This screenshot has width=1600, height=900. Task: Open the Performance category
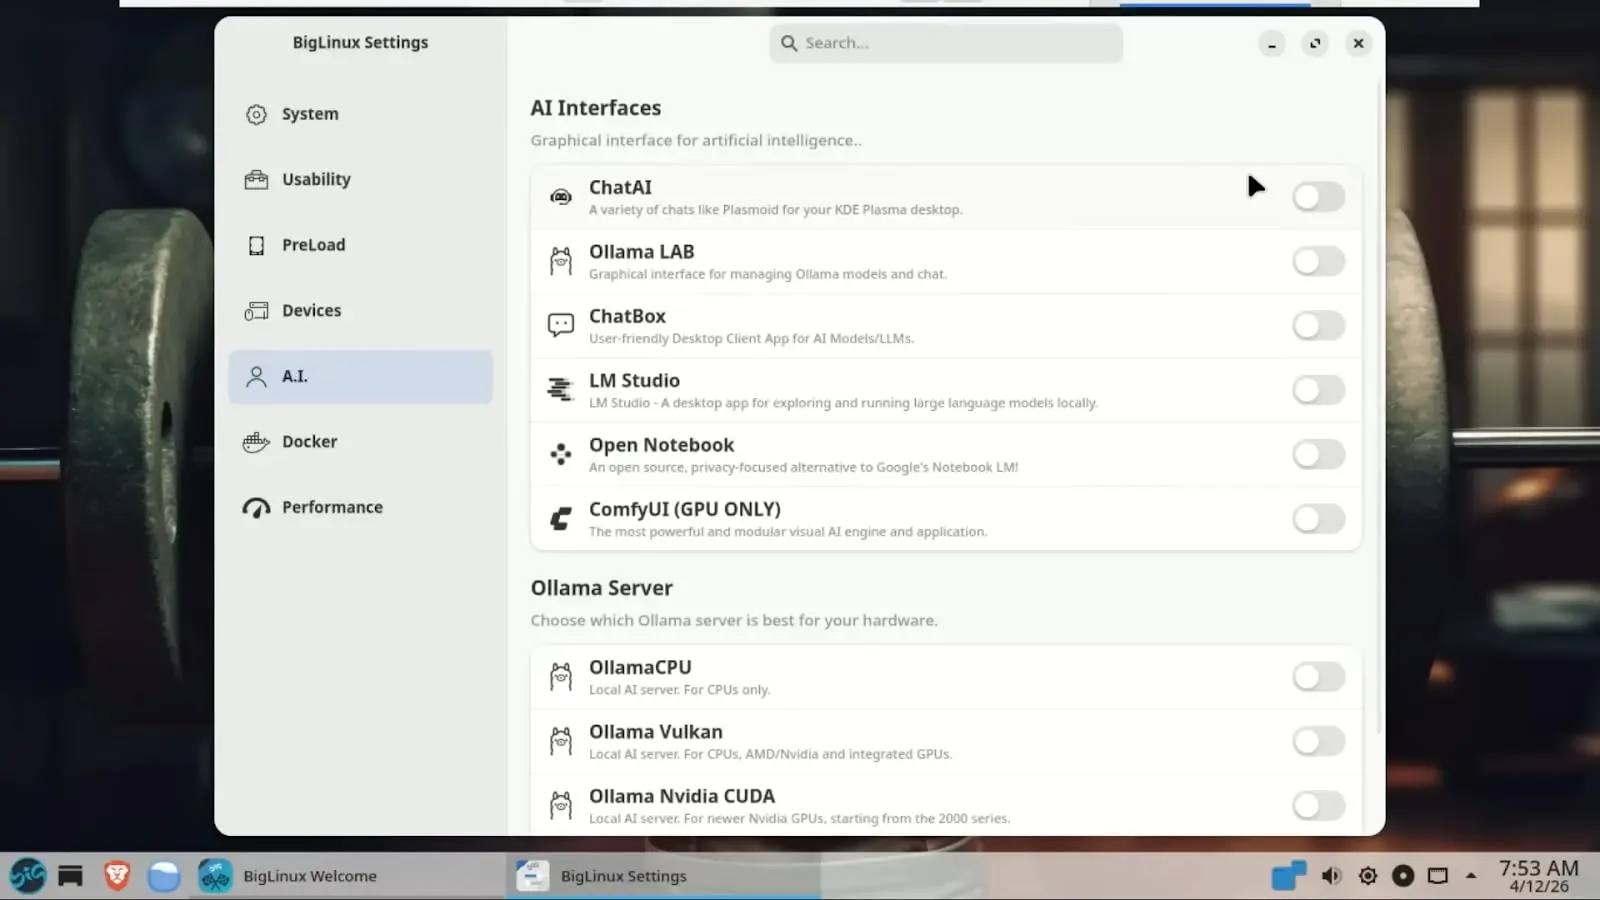coord(360,508)
